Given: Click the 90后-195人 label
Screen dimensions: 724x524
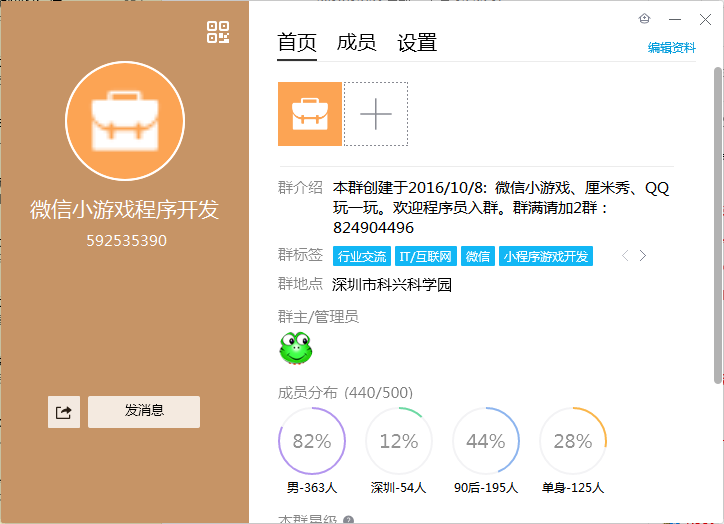Looking at the screenshot, I should pos(486,488).
